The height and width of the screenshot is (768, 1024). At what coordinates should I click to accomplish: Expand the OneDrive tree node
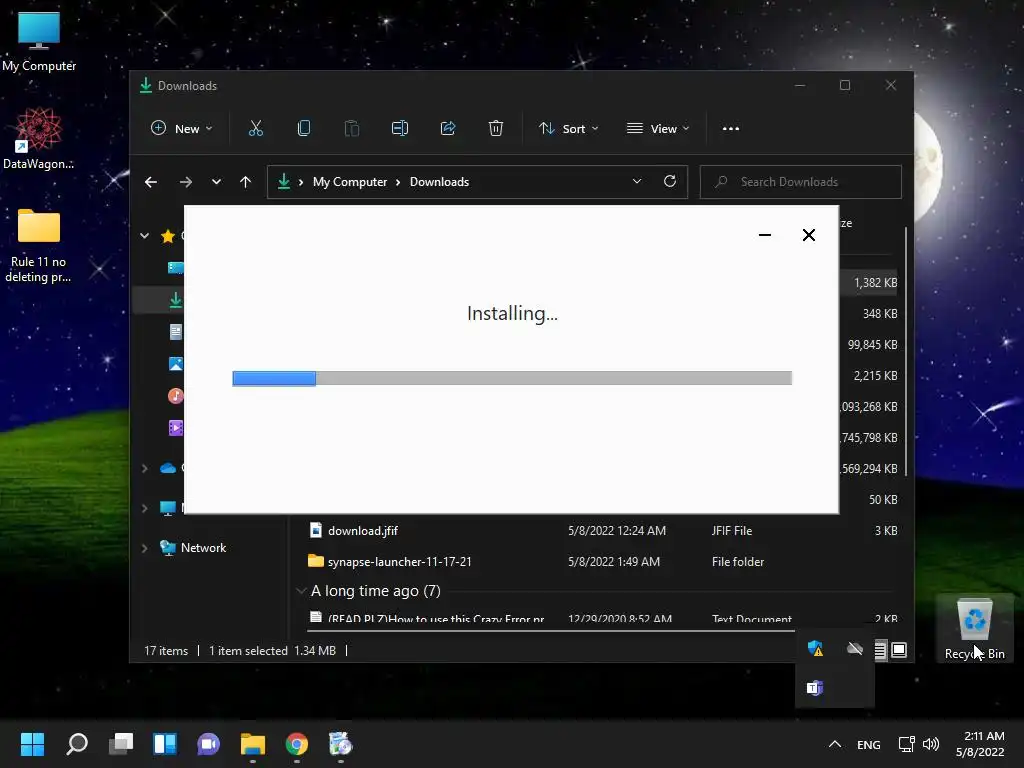[144, 468]
